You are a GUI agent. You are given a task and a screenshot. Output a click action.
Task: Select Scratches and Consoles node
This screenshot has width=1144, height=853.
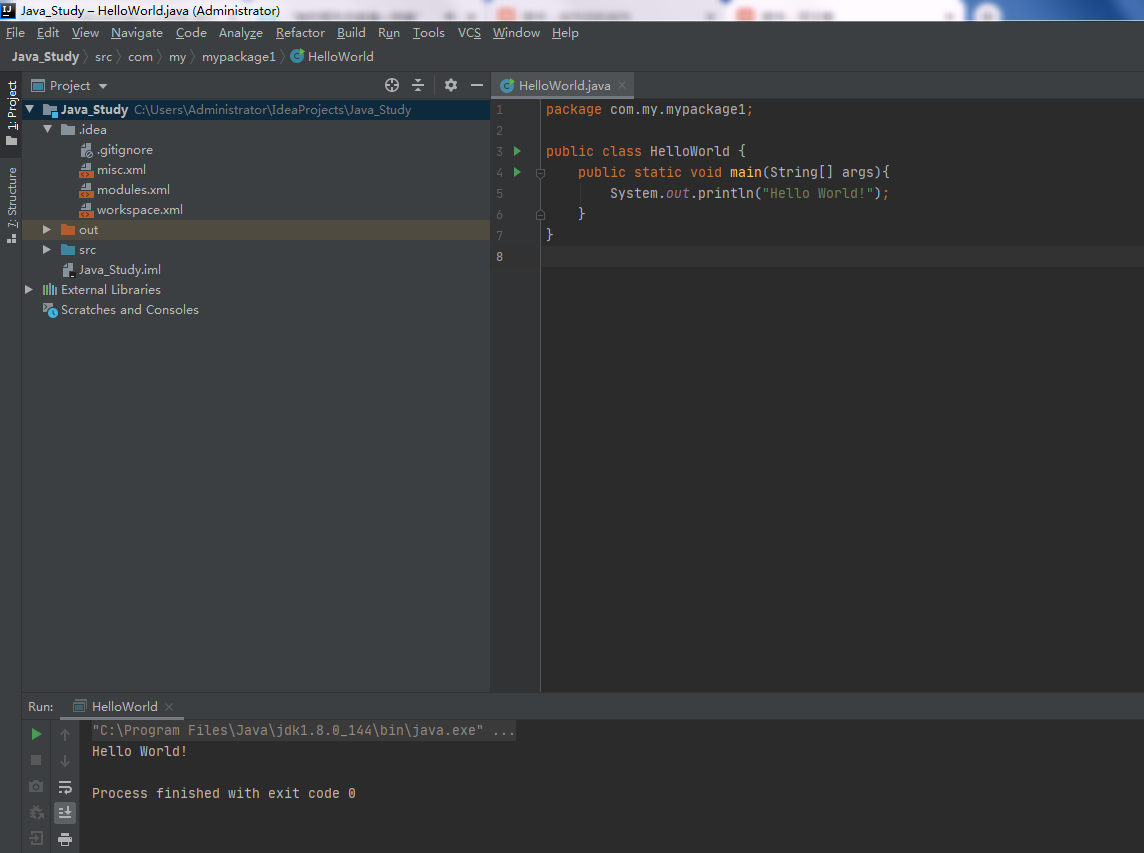pyautogui.click(x=129, y=310)
